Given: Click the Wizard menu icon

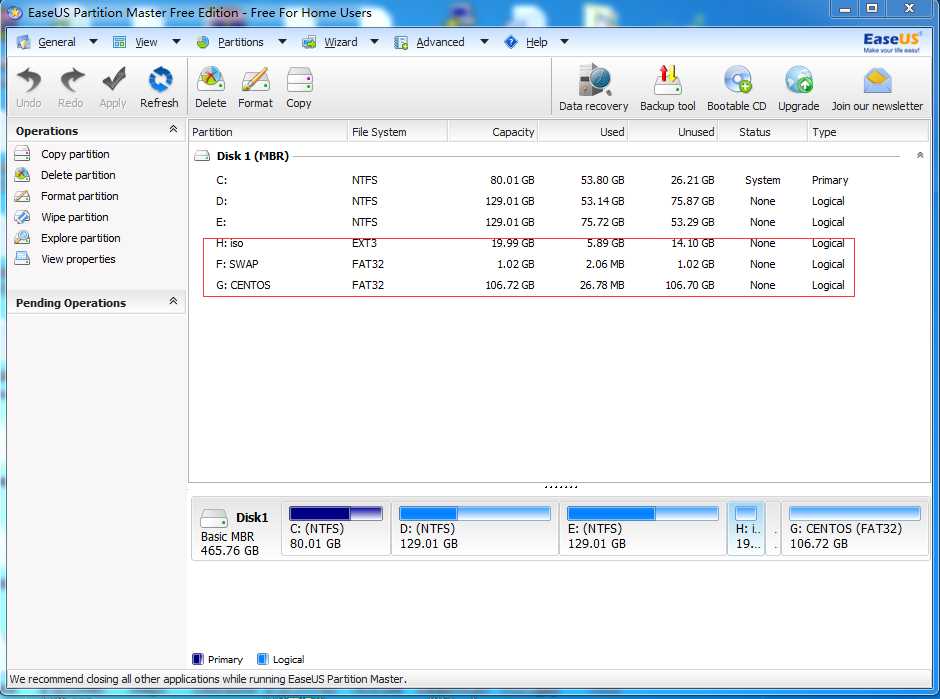Looking at the screenshot, I should 309,42.
